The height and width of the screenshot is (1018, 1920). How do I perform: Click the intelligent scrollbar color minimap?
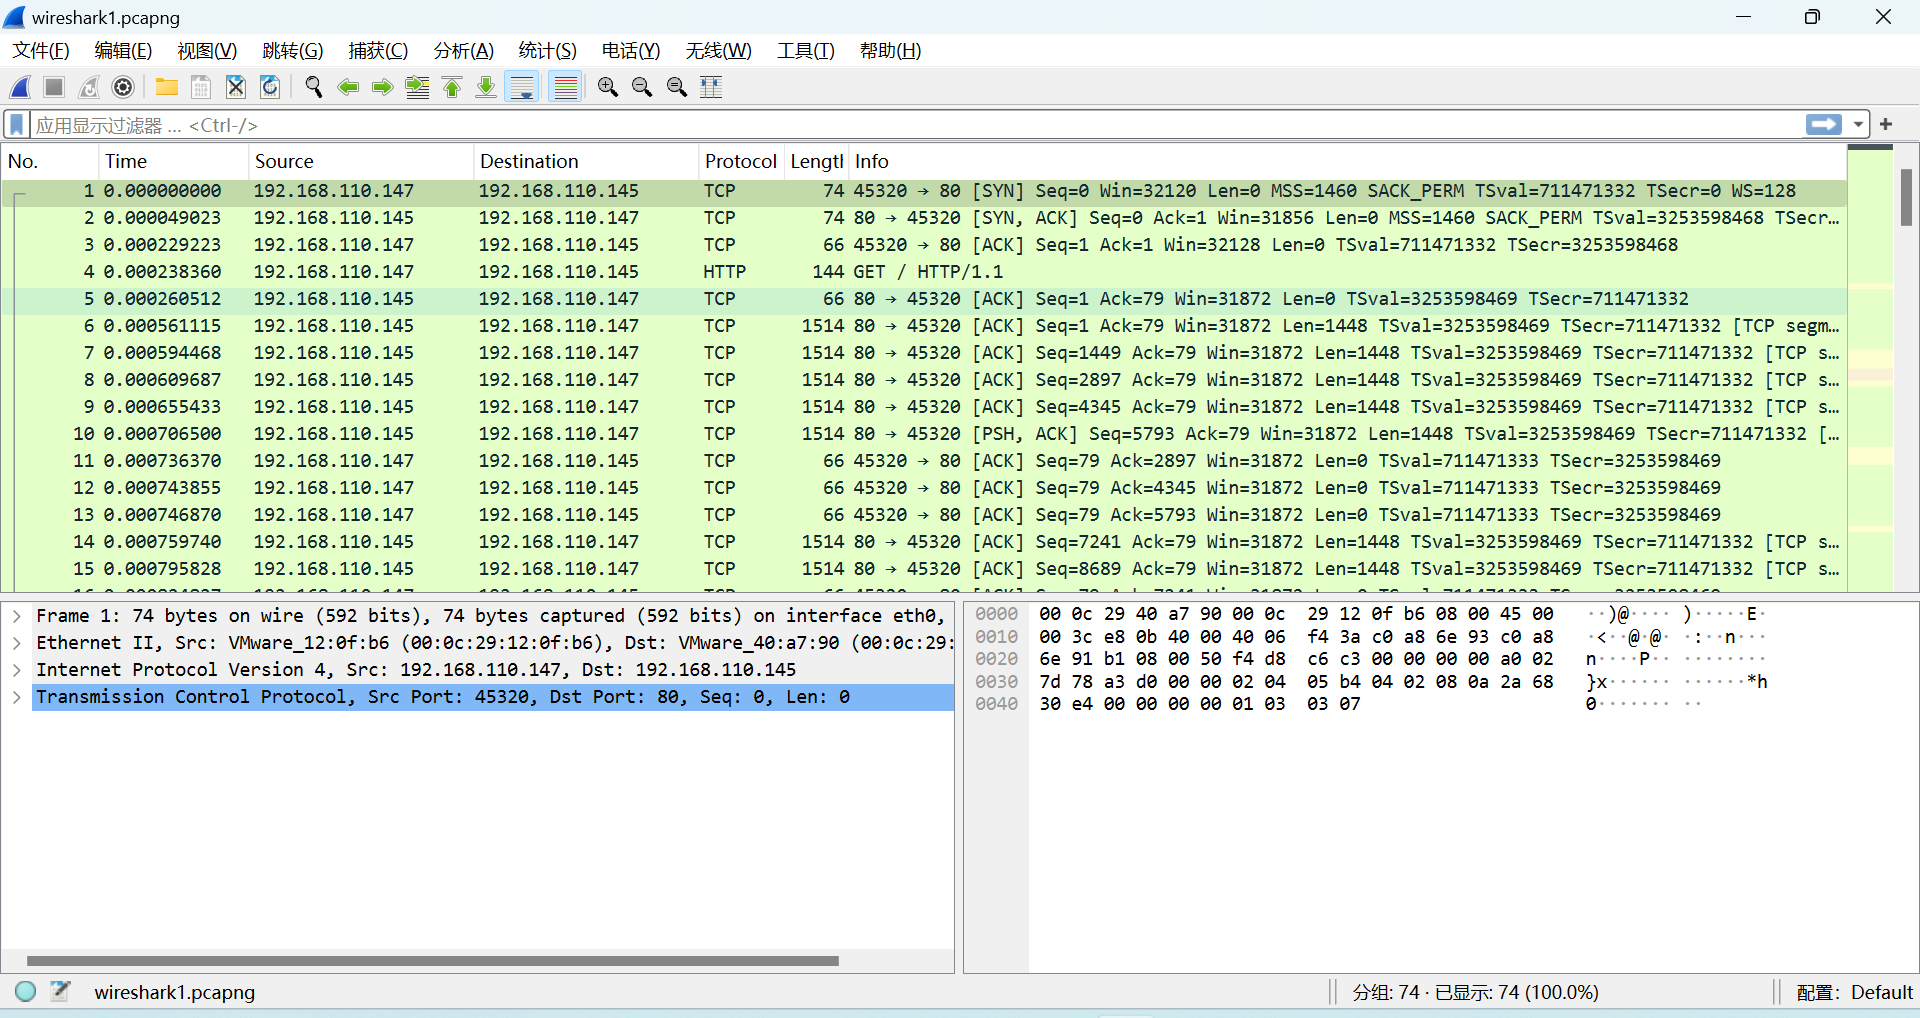pos(1870,370)
